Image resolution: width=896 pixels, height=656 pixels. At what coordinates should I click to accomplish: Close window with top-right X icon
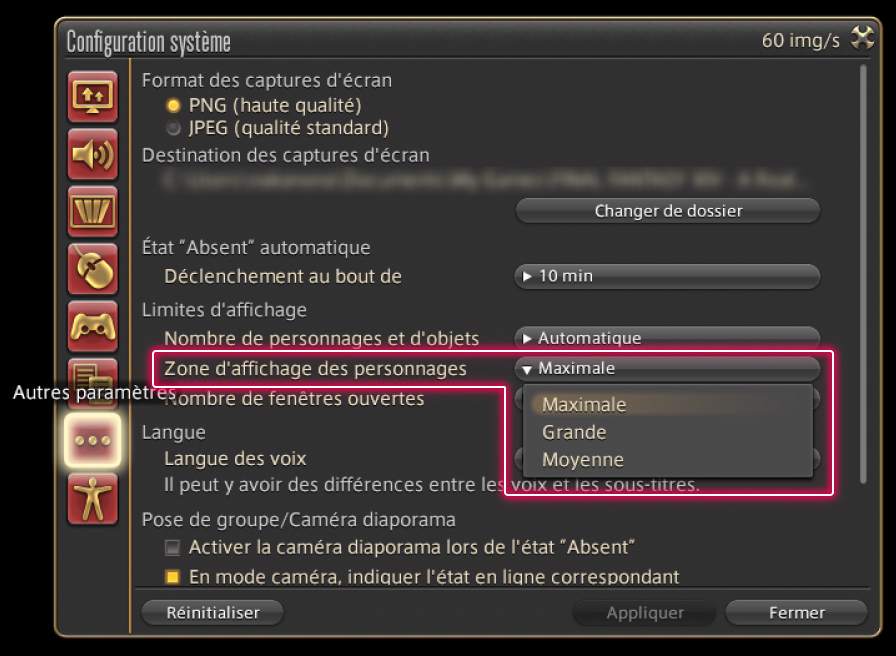coord(861,39)
